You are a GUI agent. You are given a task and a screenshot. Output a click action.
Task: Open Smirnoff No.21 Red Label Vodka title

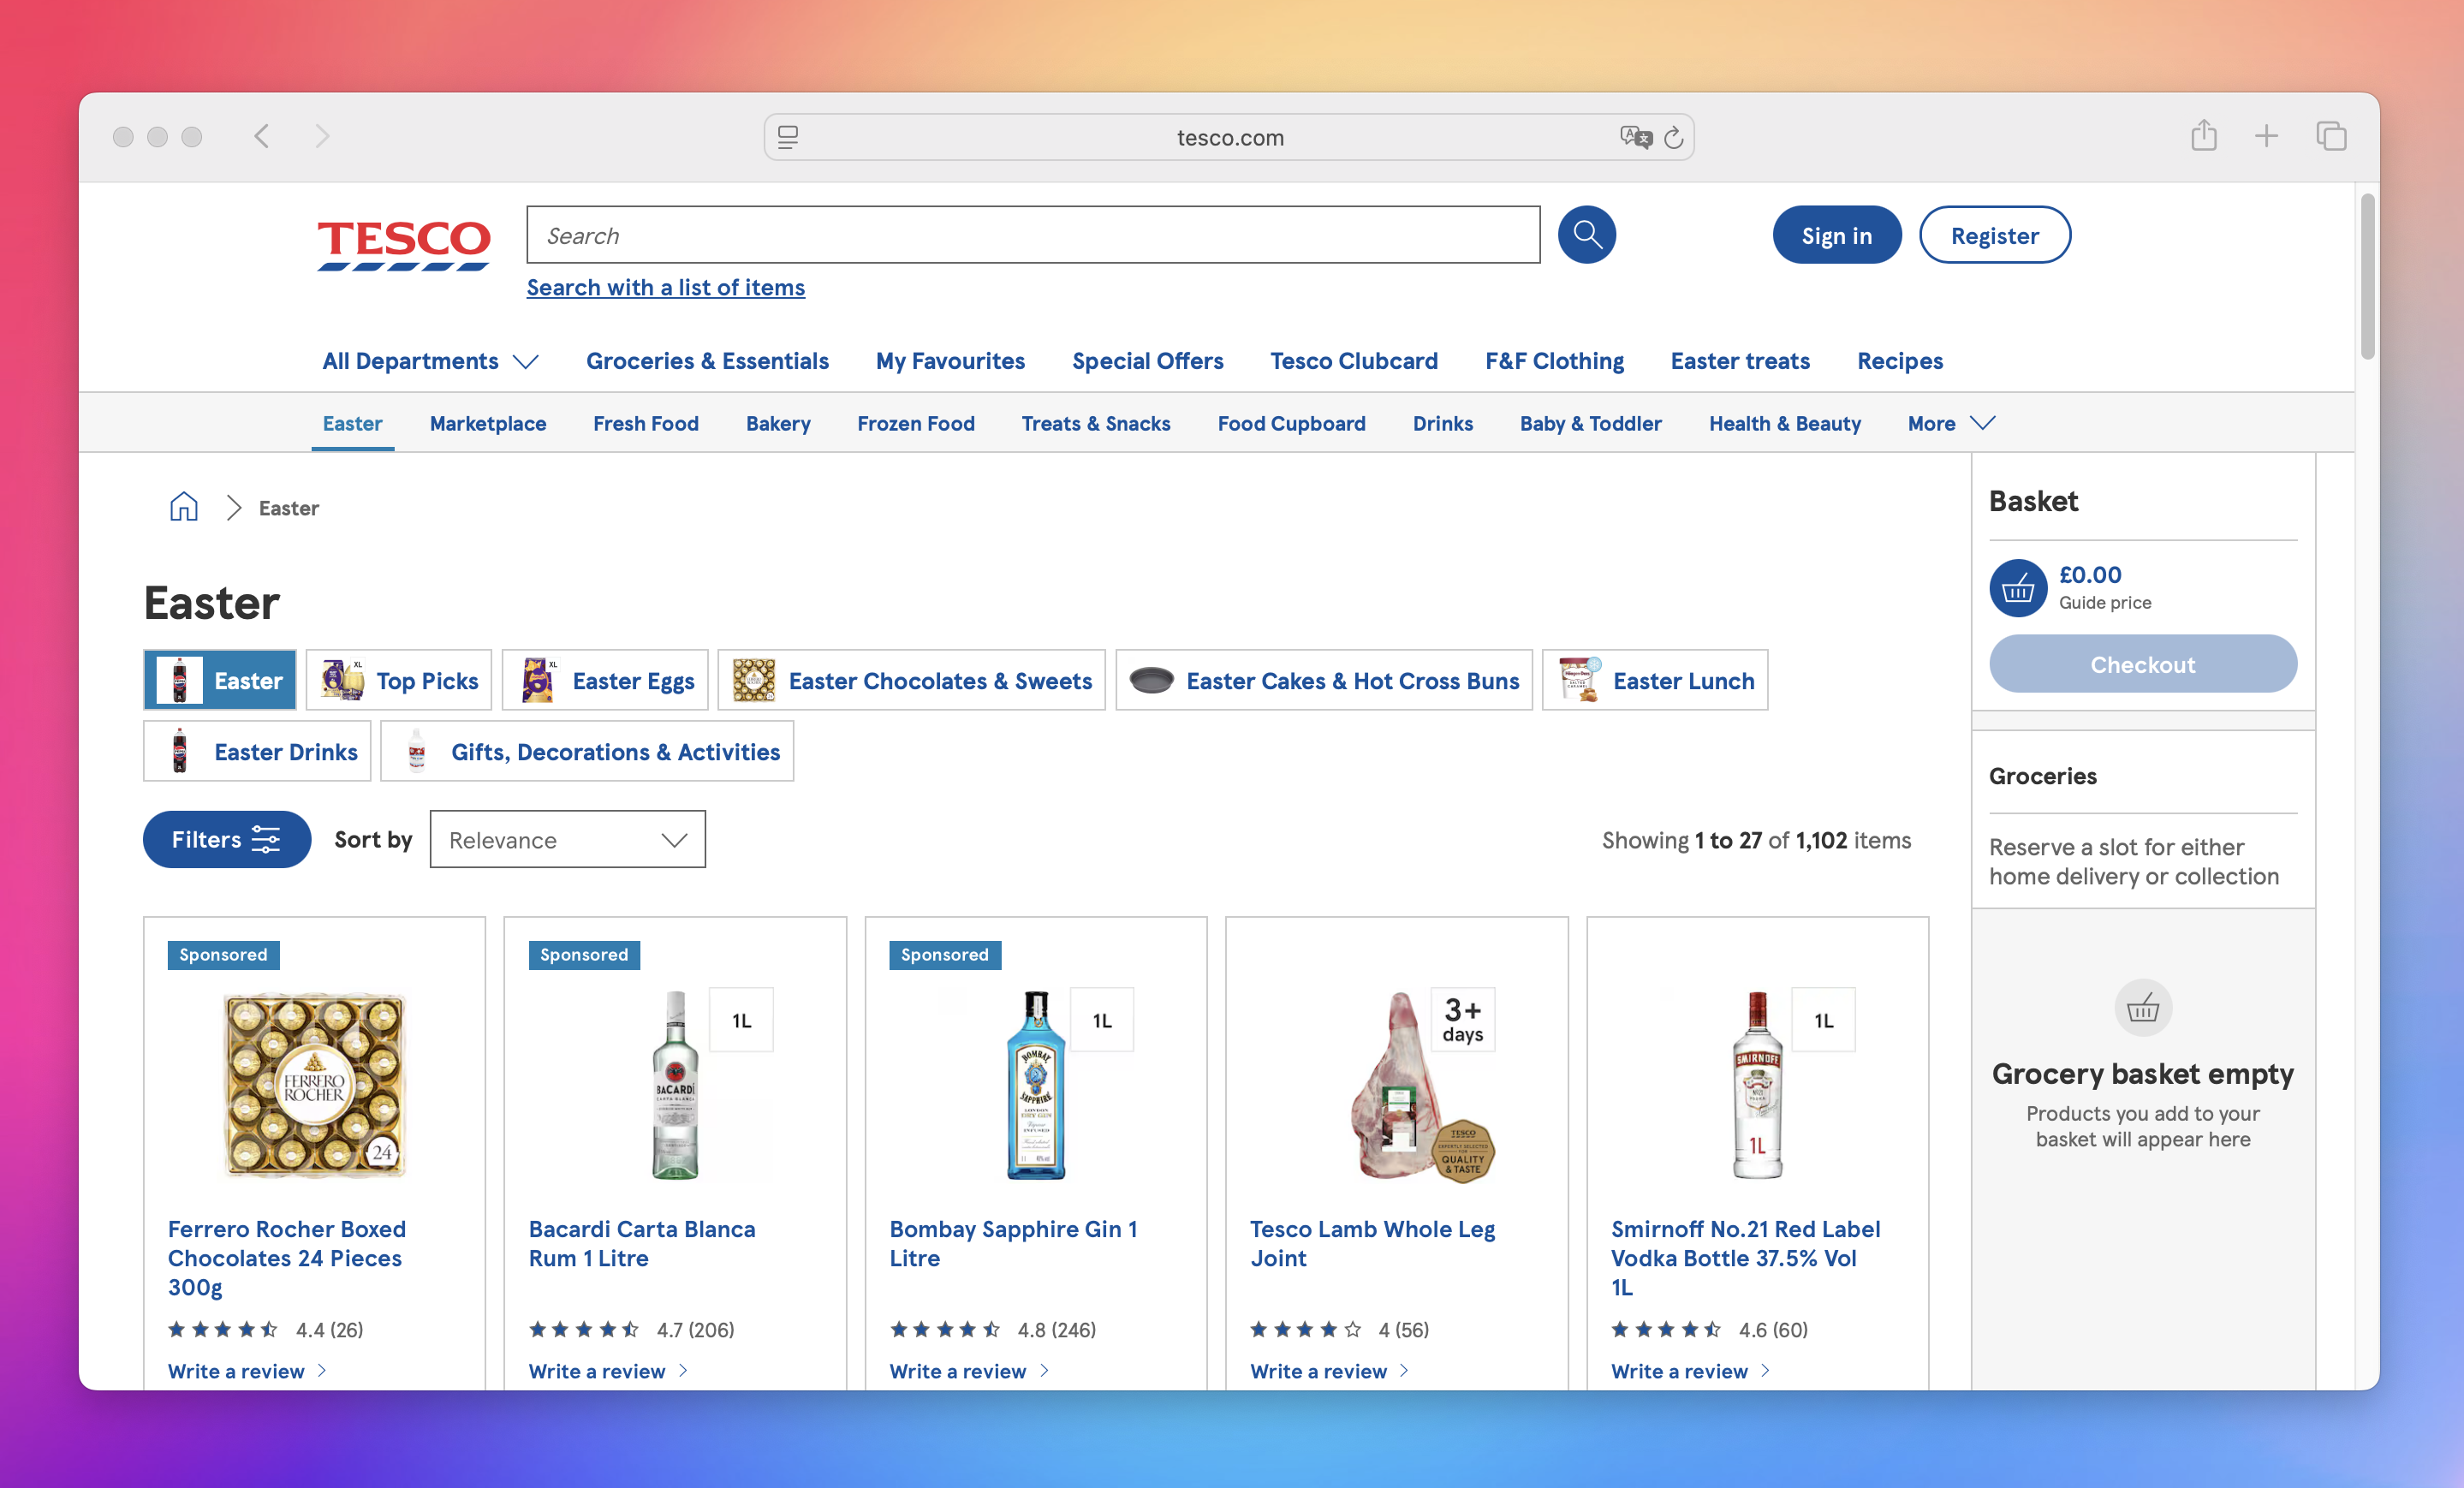[x=1745, y=1257]
